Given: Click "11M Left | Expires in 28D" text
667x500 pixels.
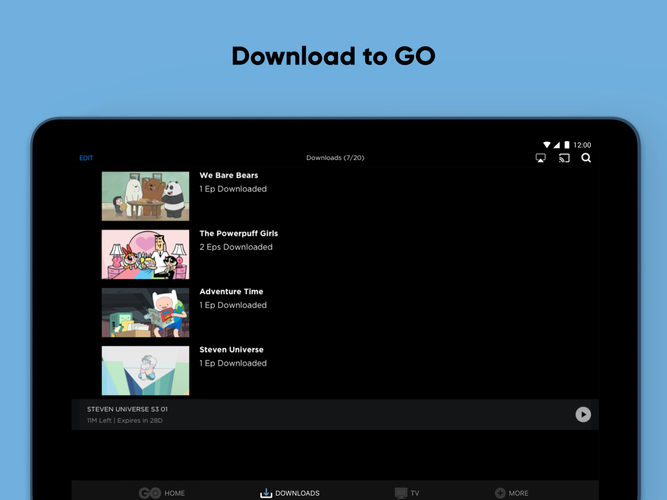Looking at the screenshot, I should (125, 420).
